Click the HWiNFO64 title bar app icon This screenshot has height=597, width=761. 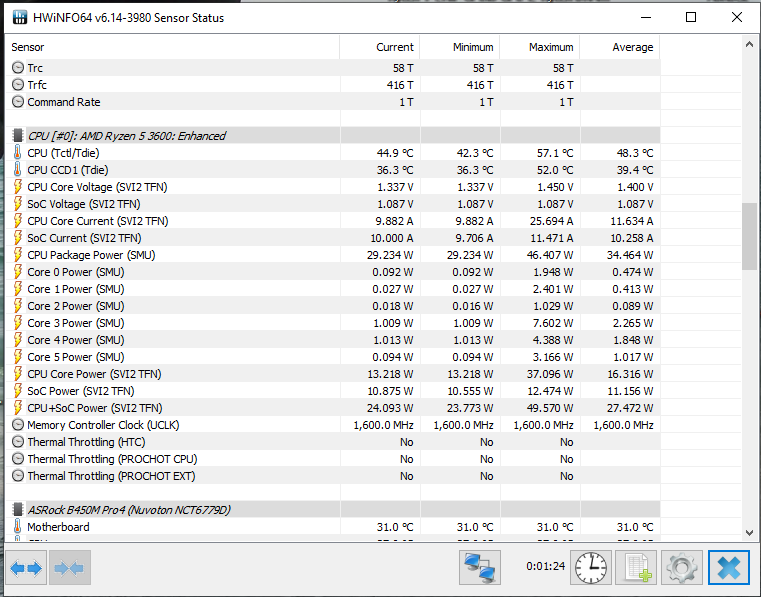(19, 18)
